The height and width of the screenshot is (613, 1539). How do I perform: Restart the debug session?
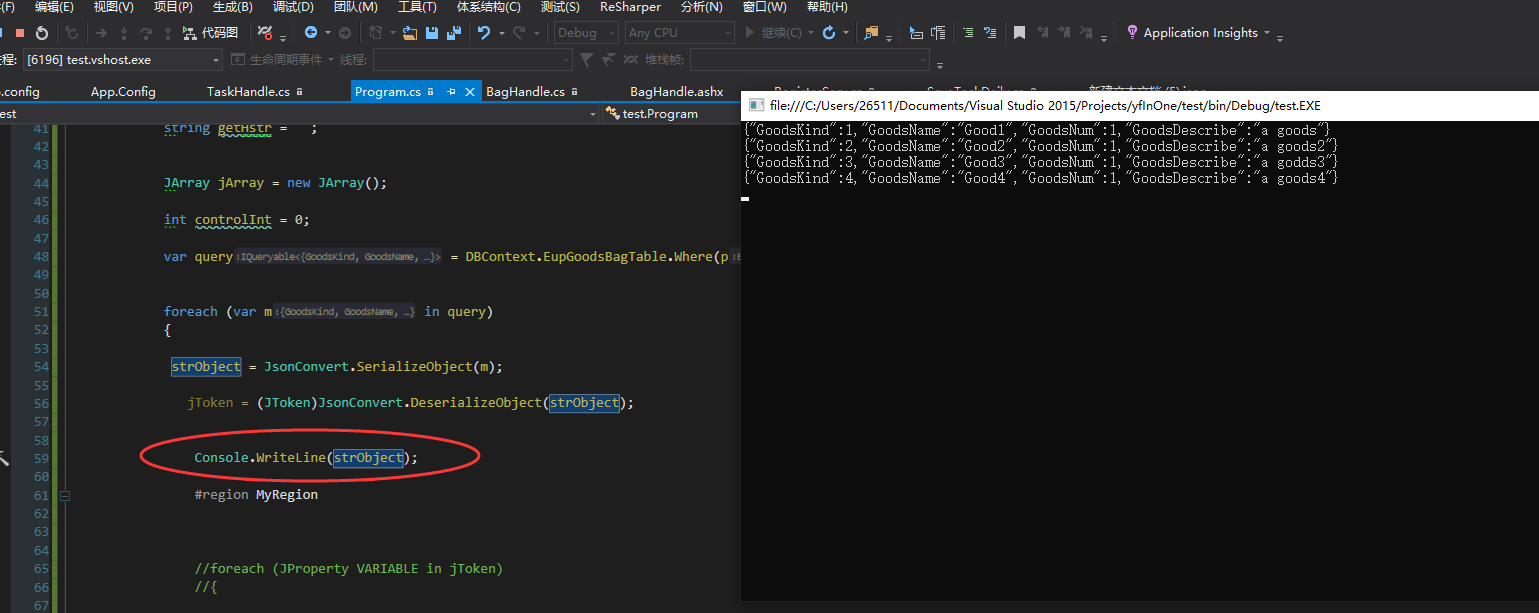[42, 33]
